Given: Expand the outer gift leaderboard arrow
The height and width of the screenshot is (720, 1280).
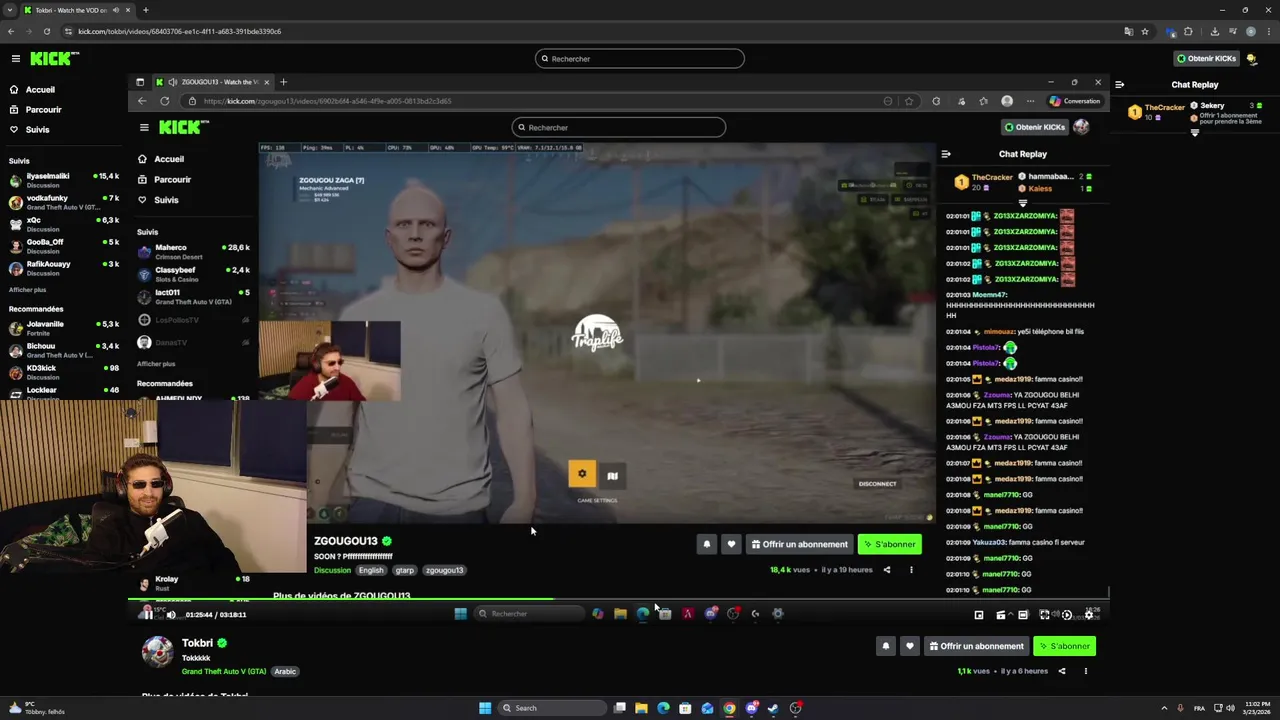Looking at the screenshot, I should pyautogui.click(x=1194, y=132).
